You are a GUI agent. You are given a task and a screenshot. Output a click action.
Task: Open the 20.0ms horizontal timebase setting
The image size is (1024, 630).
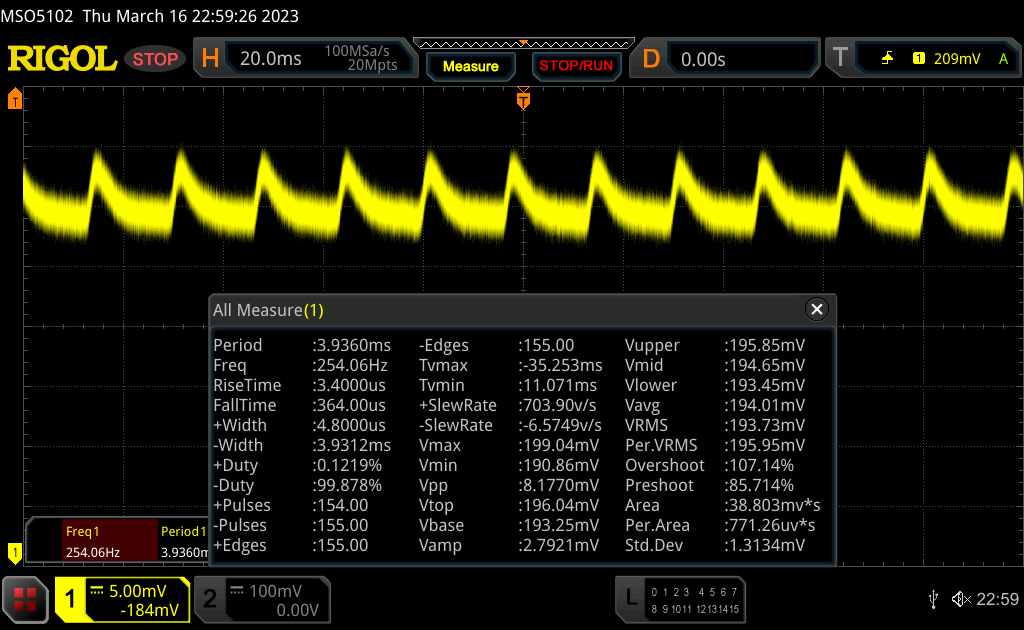click(x=271, y=59)
